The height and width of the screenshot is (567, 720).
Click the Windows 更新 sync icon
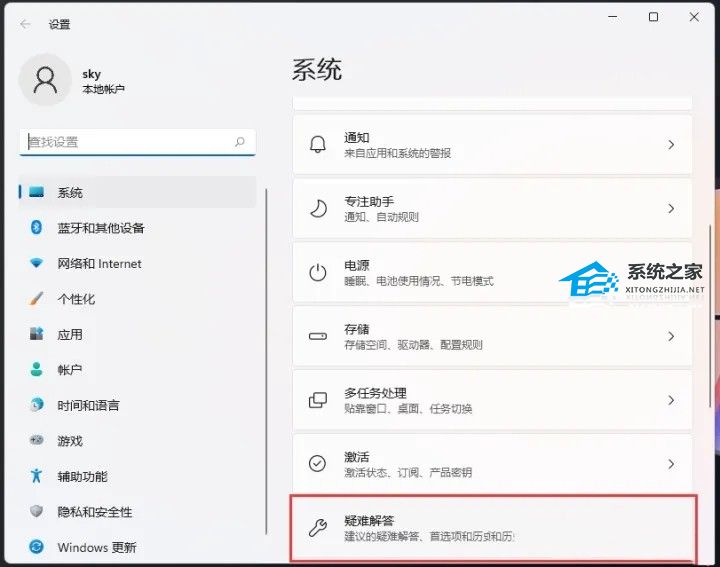36,546
